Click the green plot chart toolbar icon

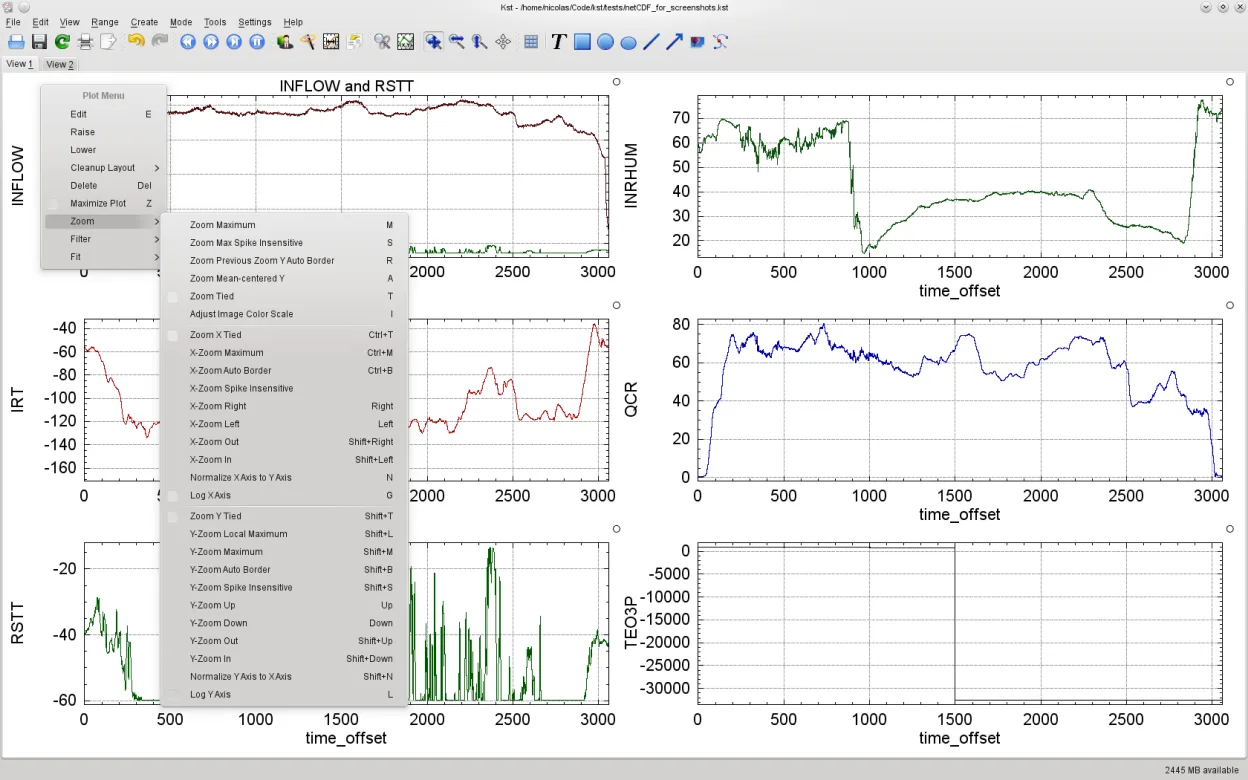[x=405, y=42]
